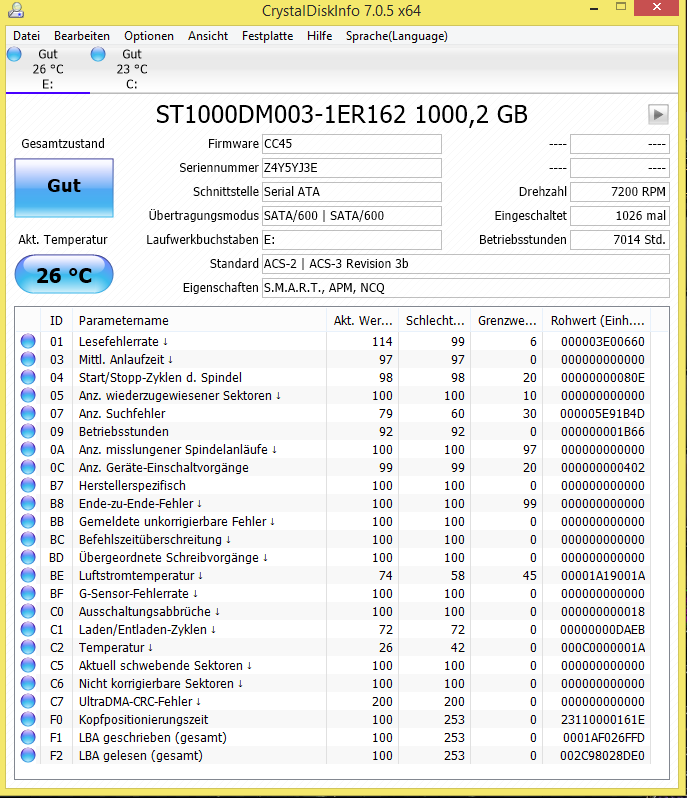Viewport: 687px width, 798px height.
Task: Click status circle of Herstellerspezifisch row
Action: click(x=28, y=485)
